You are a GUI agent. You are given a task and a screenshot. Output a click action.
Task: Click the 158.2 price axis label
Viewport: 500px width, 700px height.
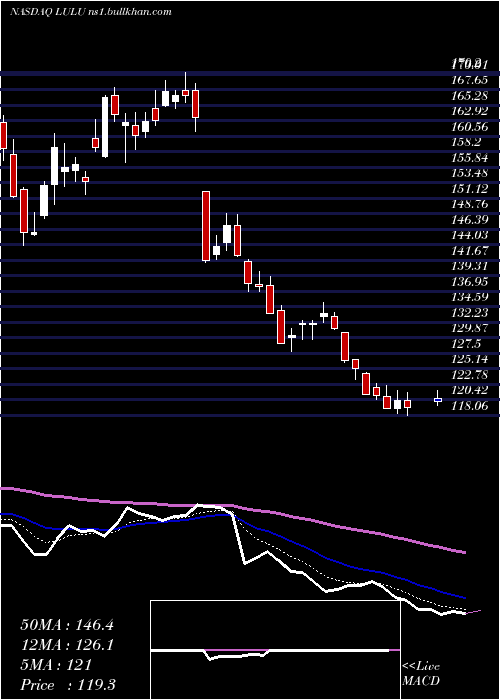pyautogui.click(x=467, y=142)
